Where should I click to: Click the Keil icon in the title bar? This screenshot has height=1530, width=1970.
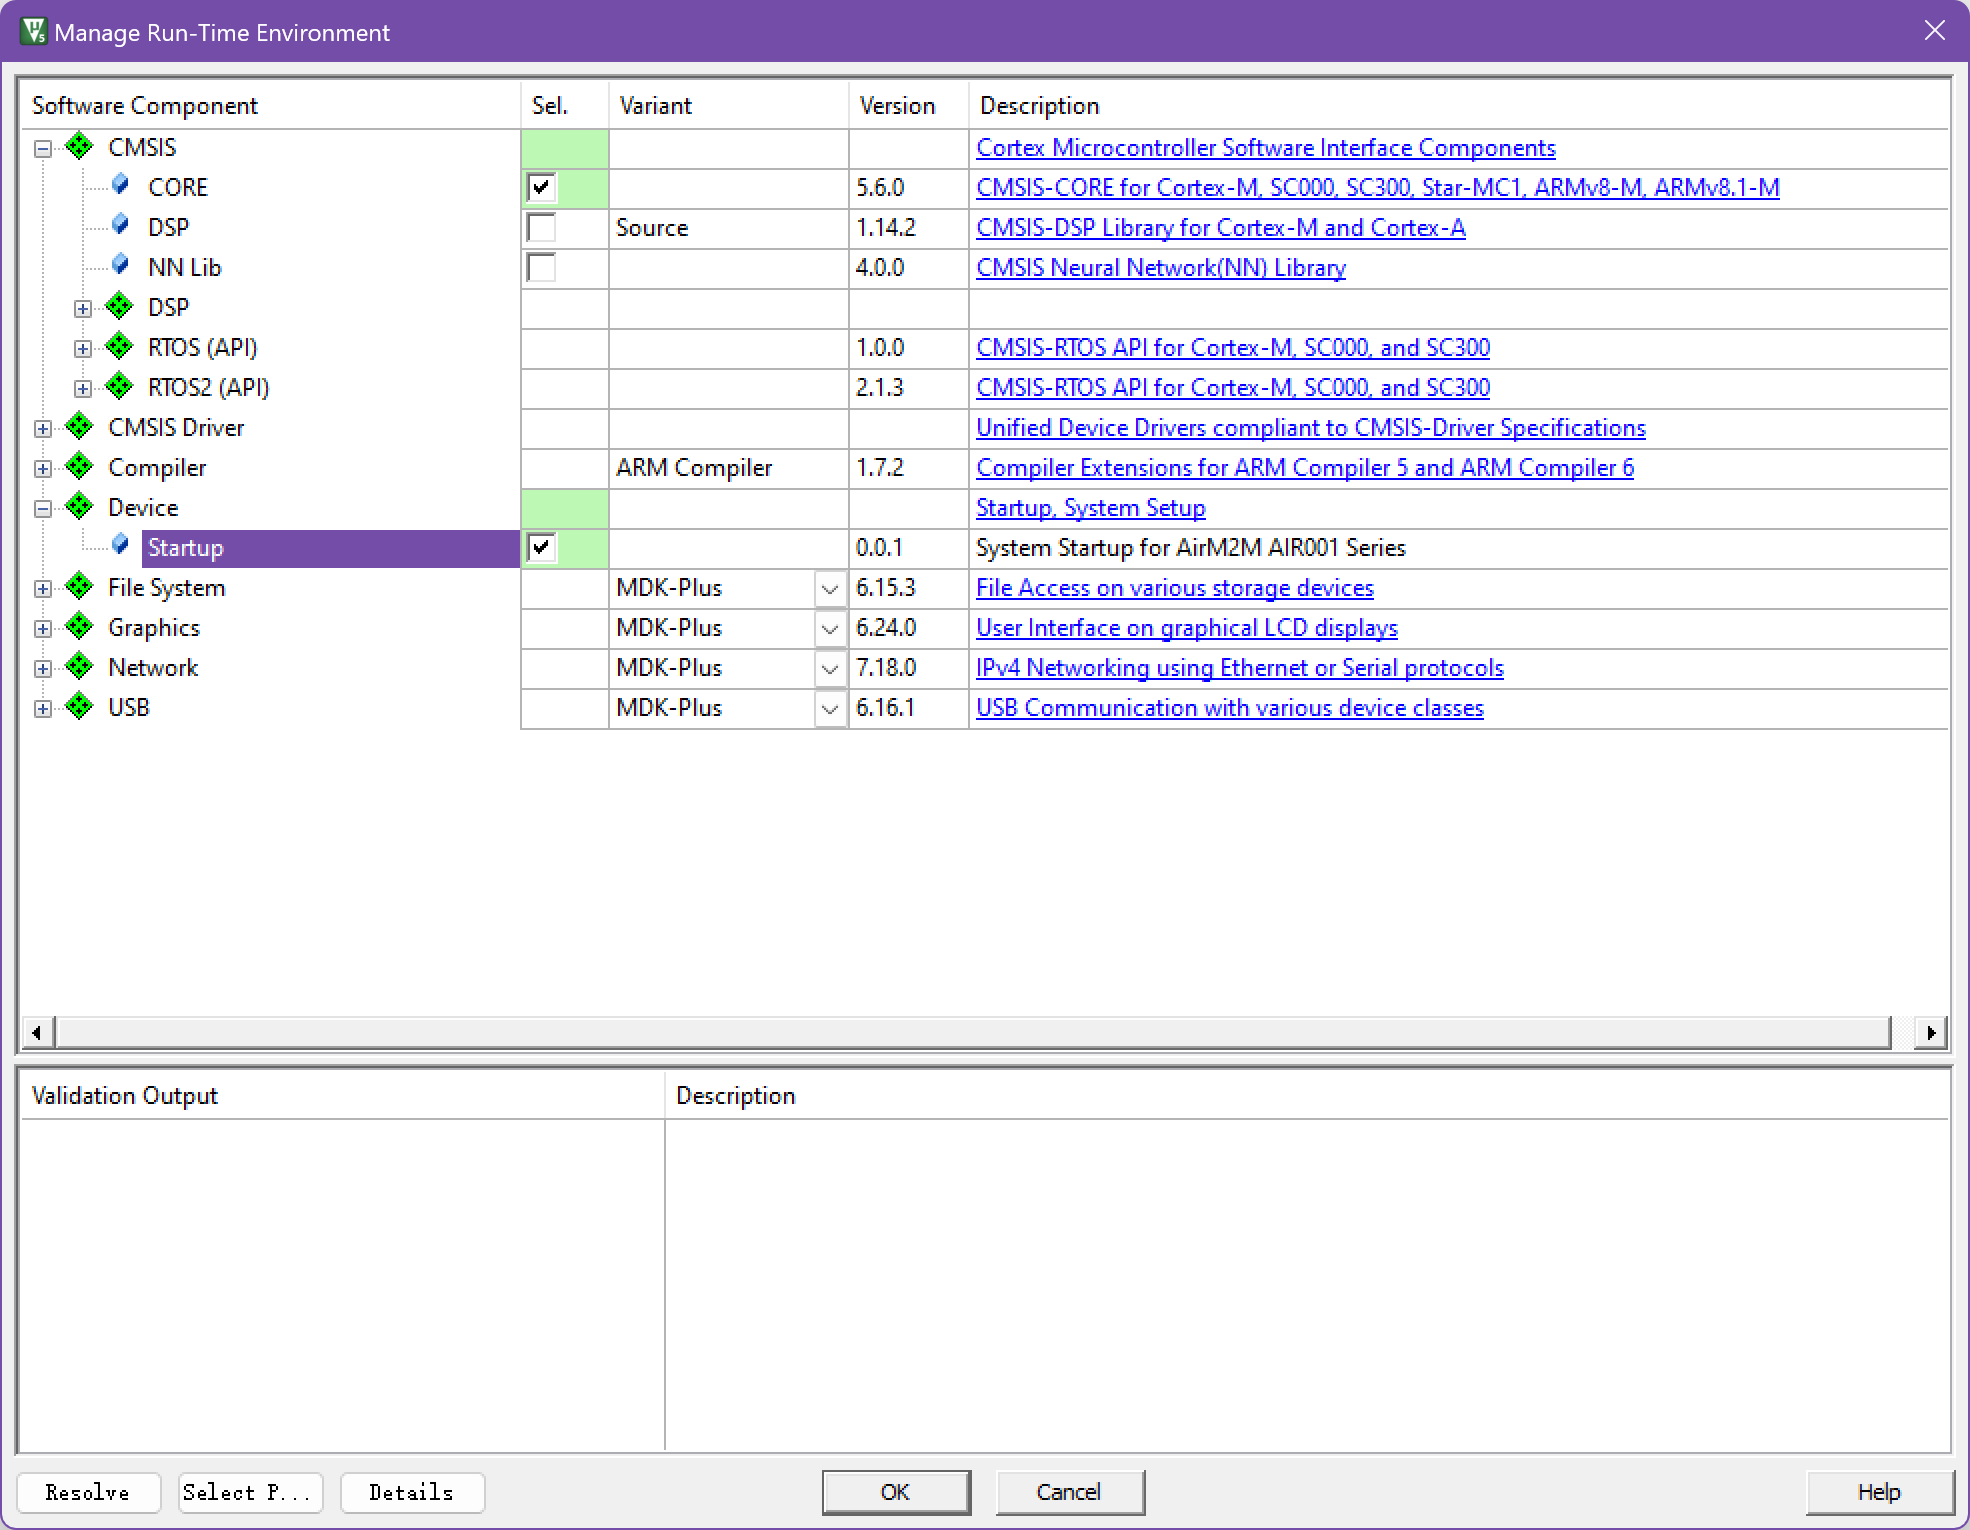click(33, 31)
